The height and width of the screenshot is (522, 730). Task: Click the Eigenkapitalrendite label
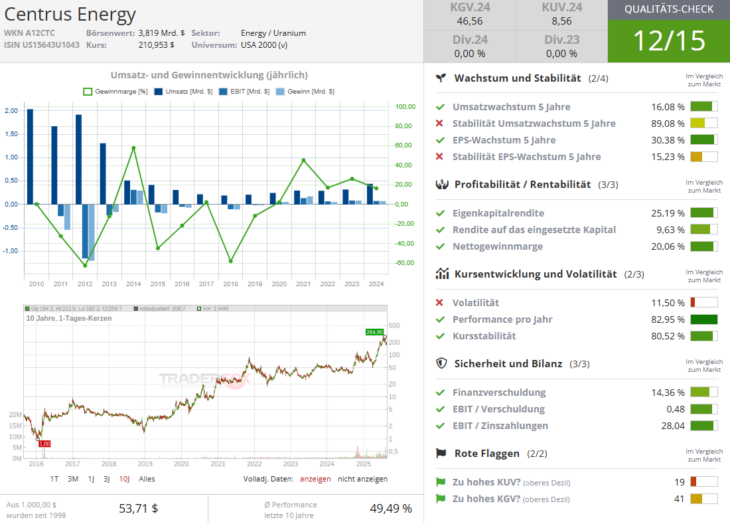[498, 213]
